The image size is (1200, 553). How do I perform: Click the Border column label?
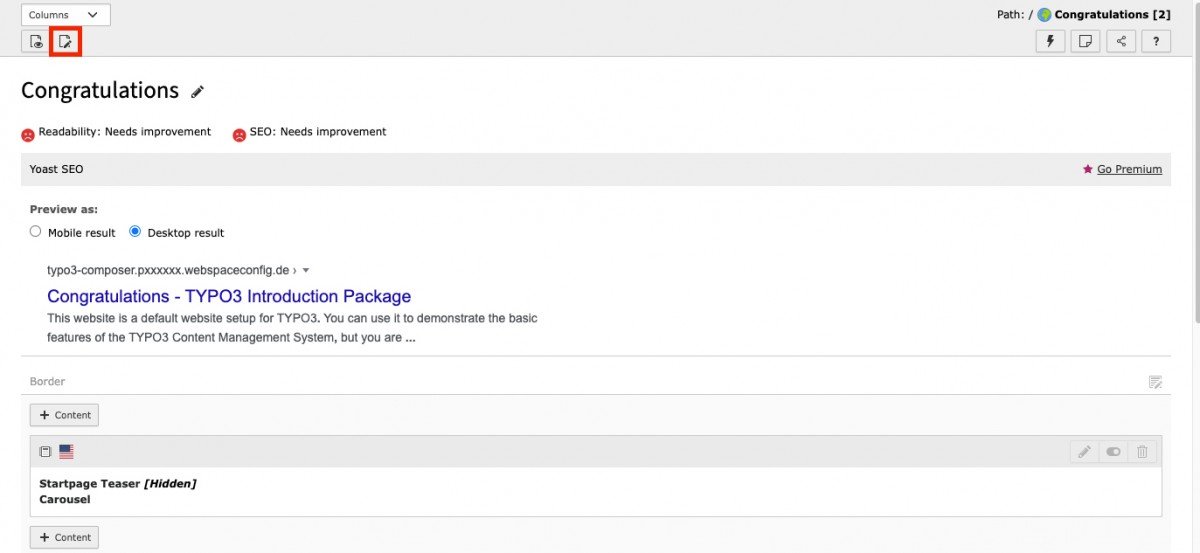[47, 382]
